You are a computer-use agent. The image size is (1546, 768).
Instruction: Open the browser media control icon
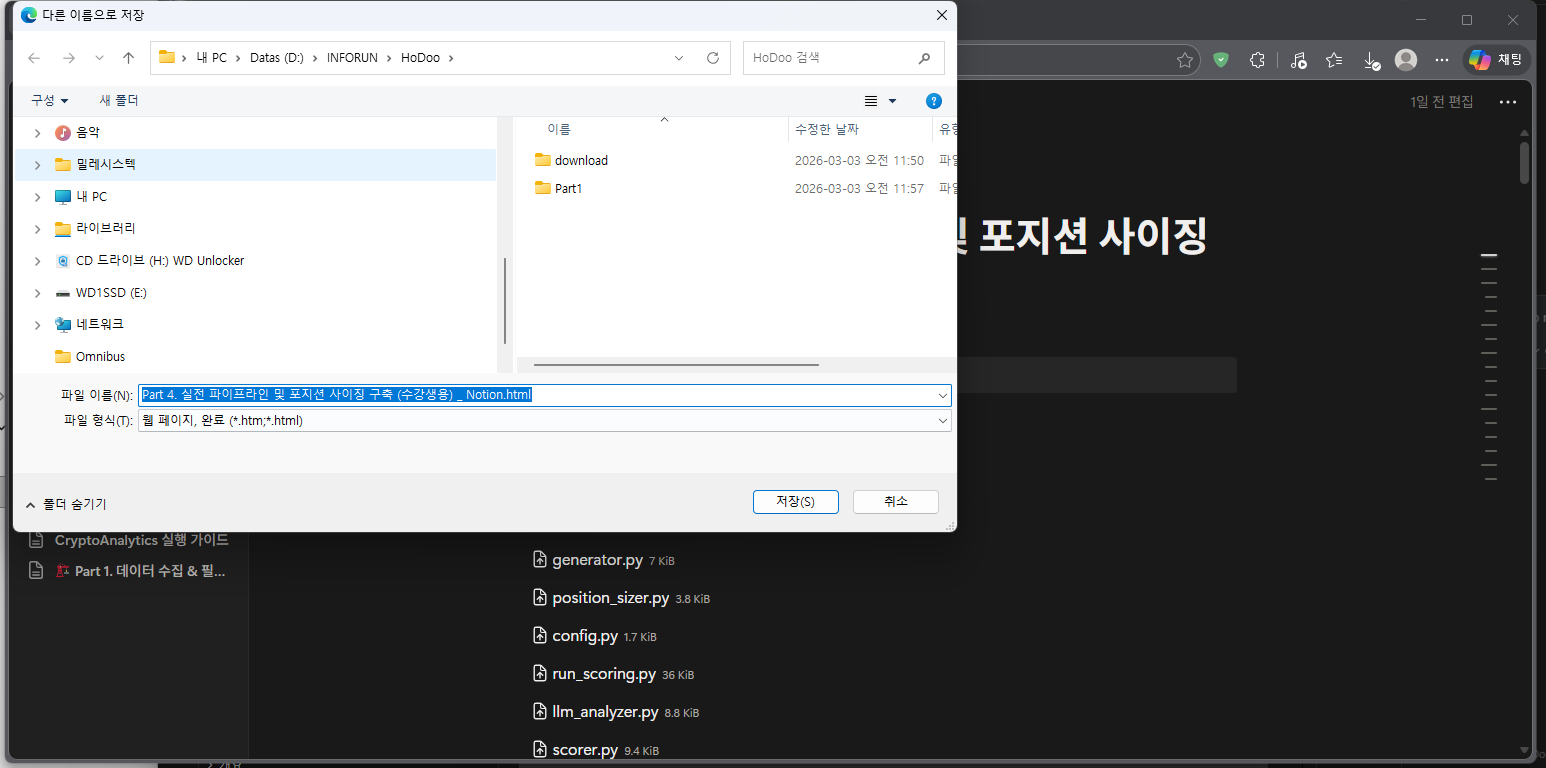coord(1298,60)
